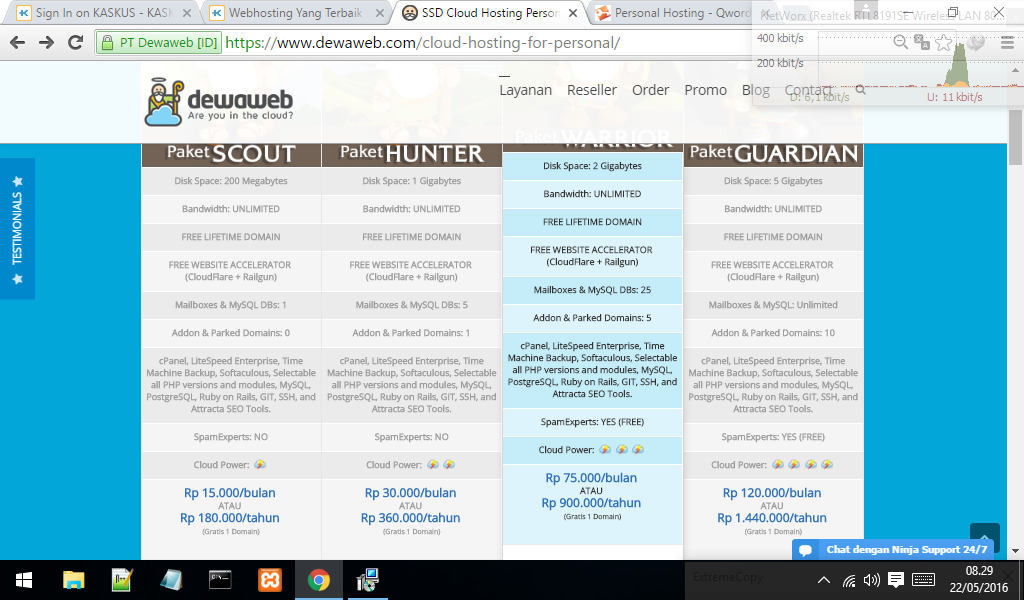The image size is (1024, 600).
Task: Click the touch keyboard tray icon
Action: (x=923, y=580)
